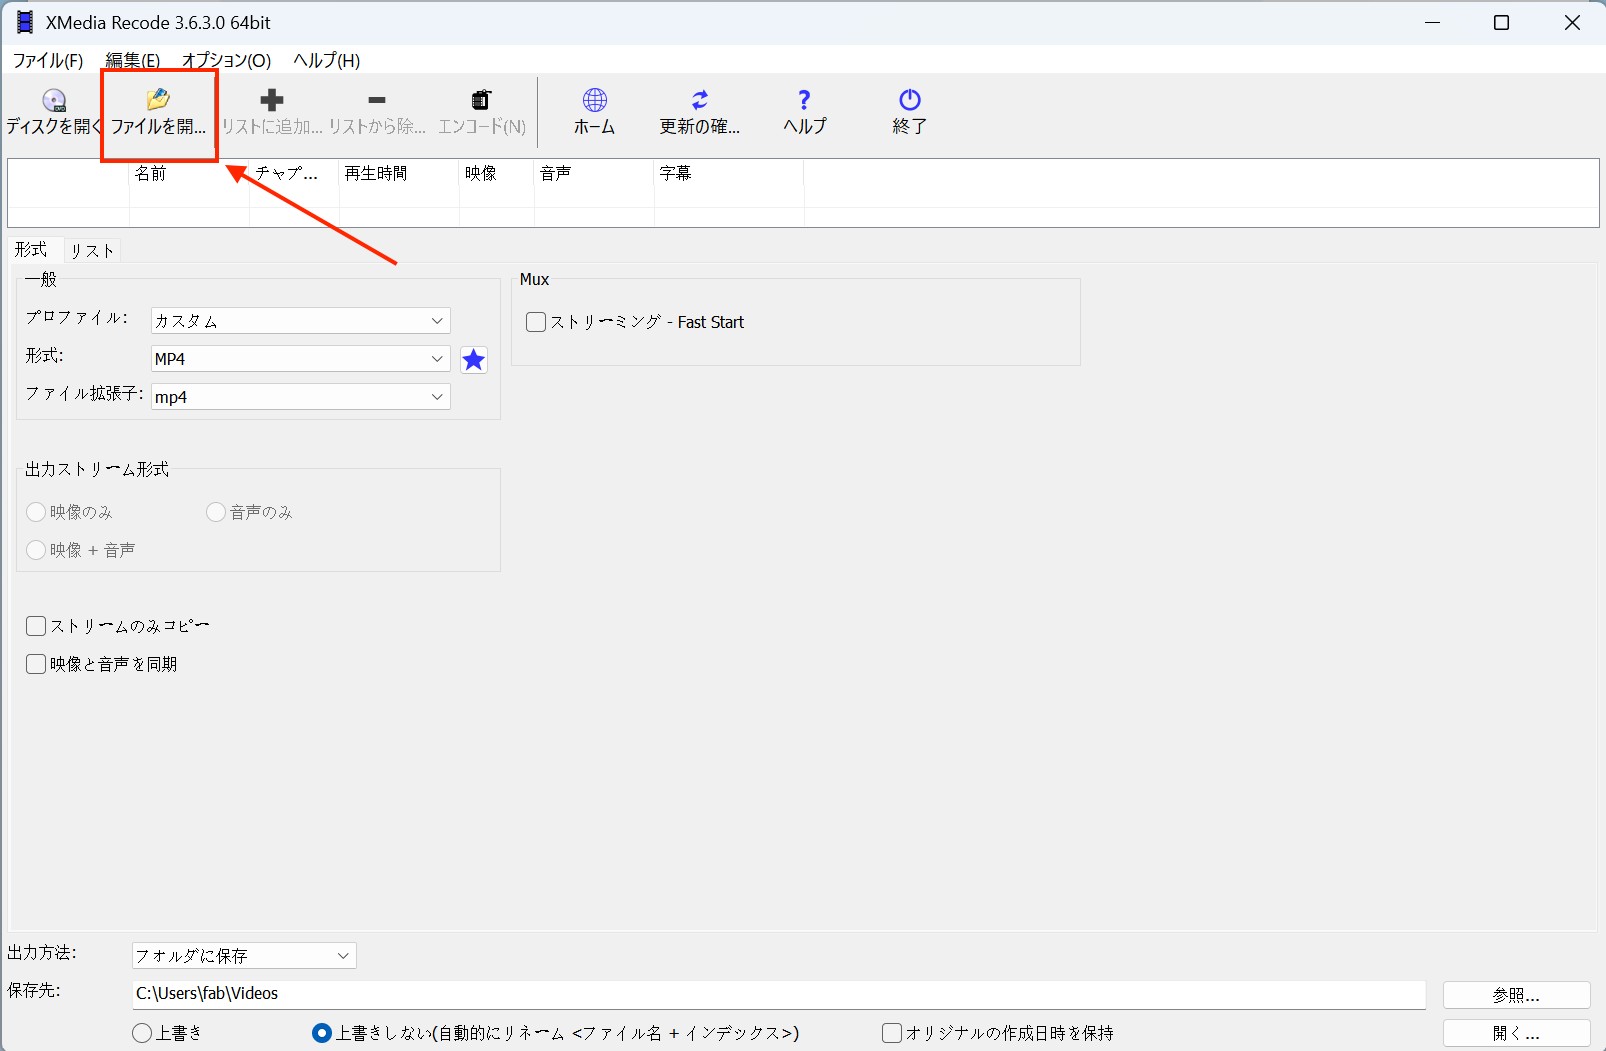Open the 形式 dropdown showing MP4
The height and width of the screenshot is (1051, 1606).
click(x=301, y=359)
